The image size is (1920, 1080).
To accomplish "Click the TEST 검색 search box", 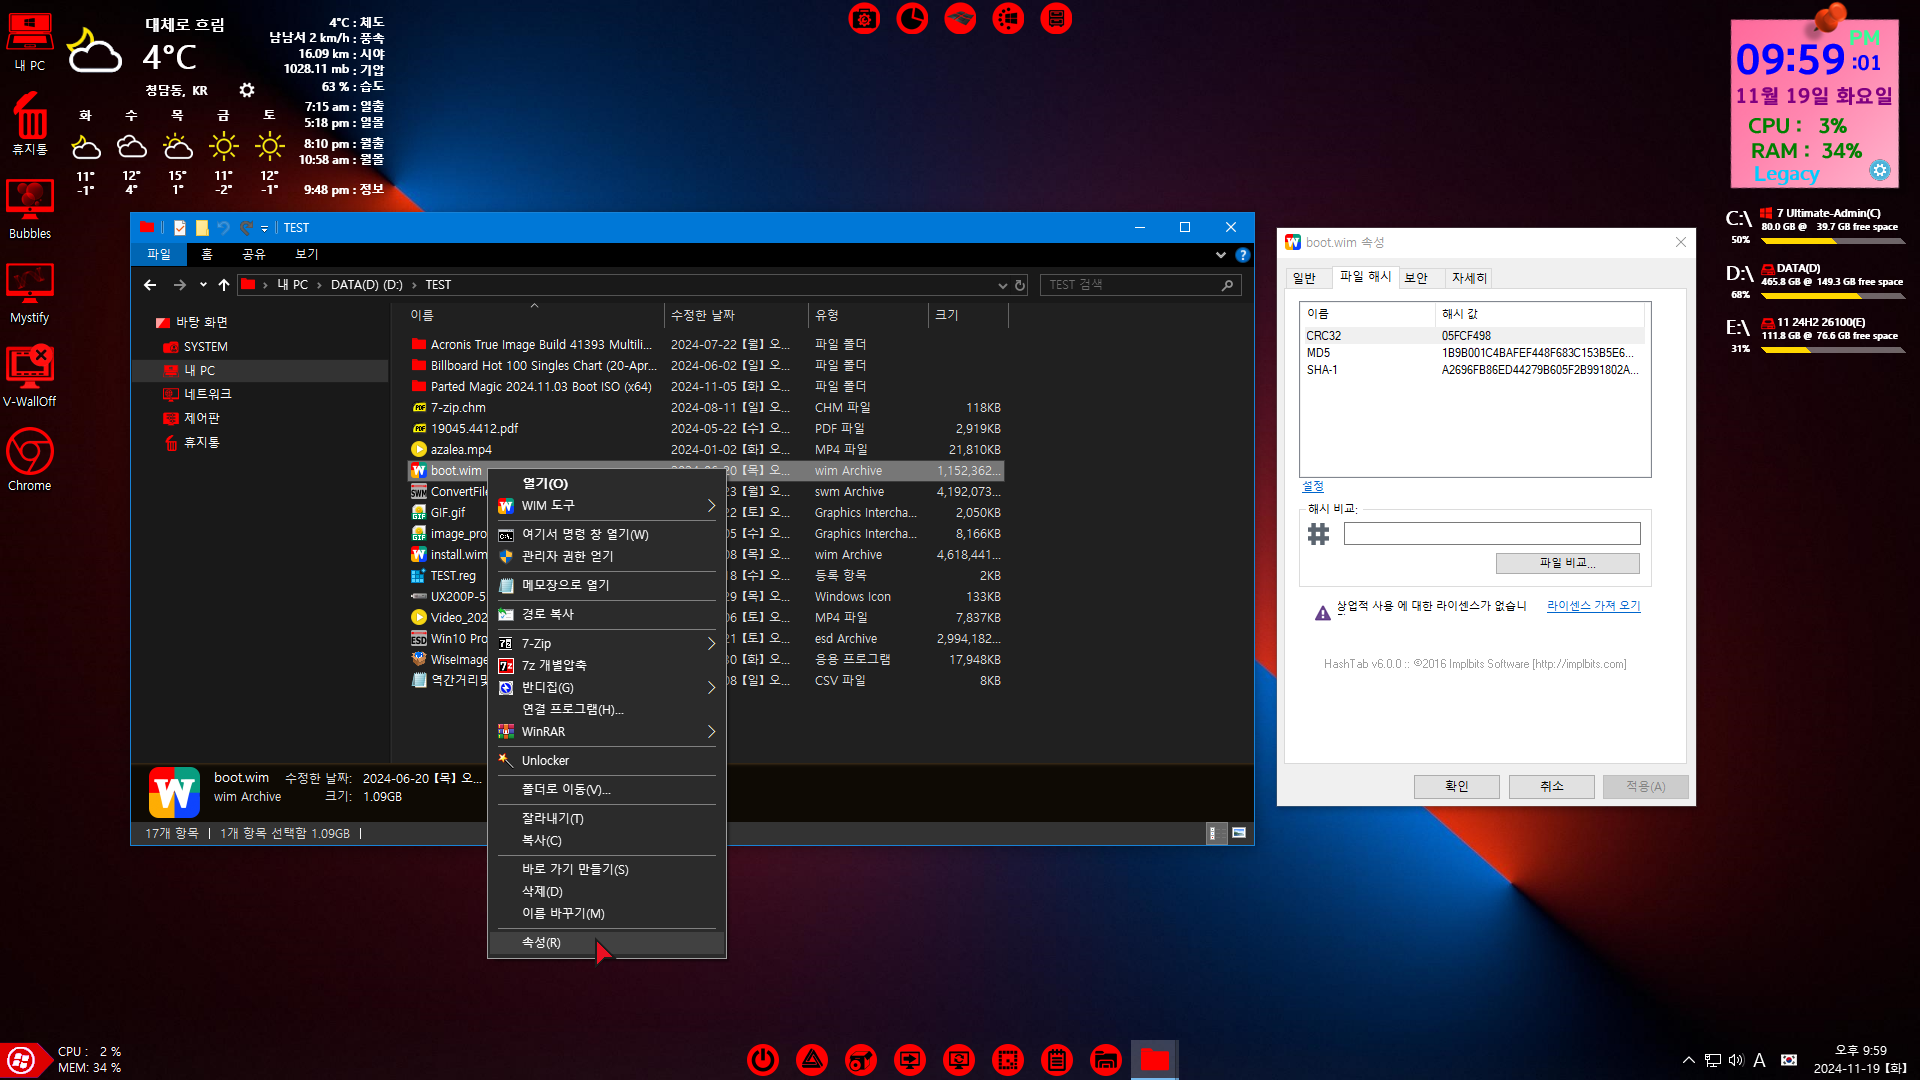I will pos(1141,285).
